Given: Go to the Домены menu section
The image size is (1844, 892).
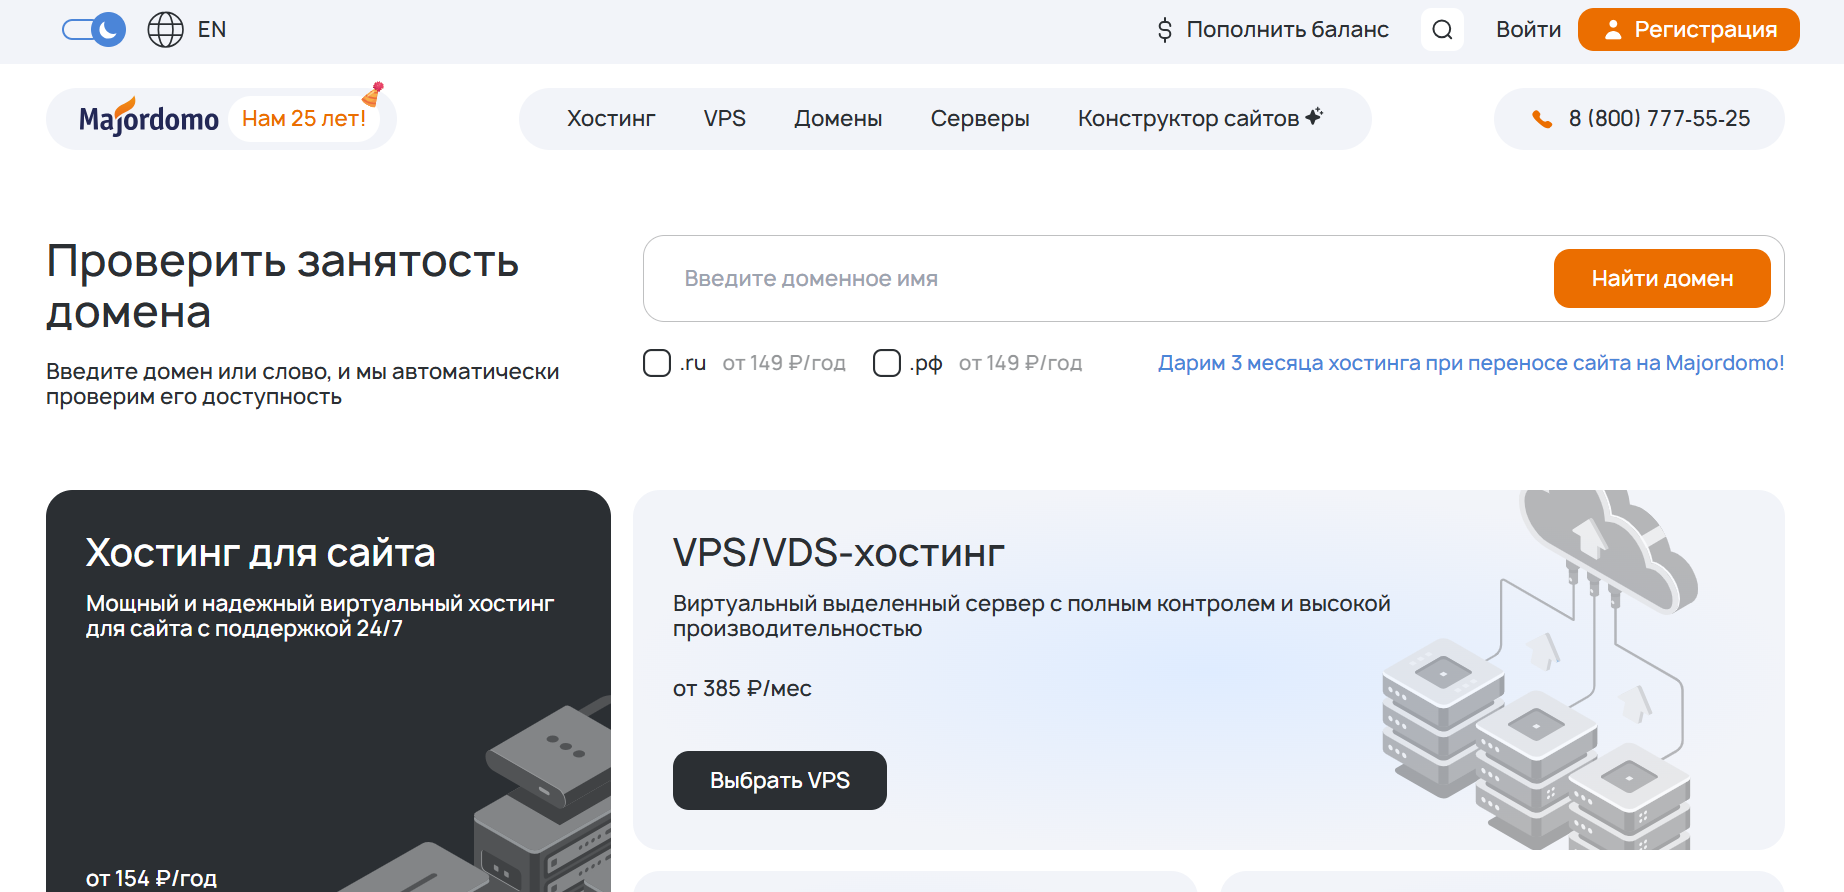Looking at the screenshot, I should point(838,119).
